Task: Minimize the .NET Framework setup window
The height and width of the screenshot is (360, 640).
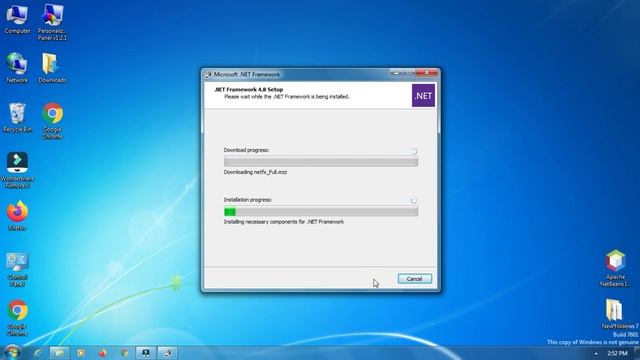Action: point(395,73)
